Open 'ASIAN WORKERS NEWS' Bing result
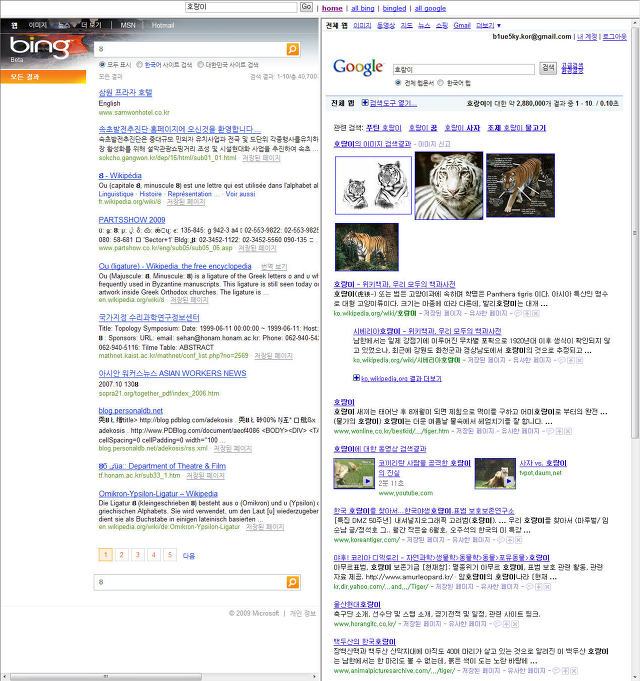640x681 pixels. (172, 373)
